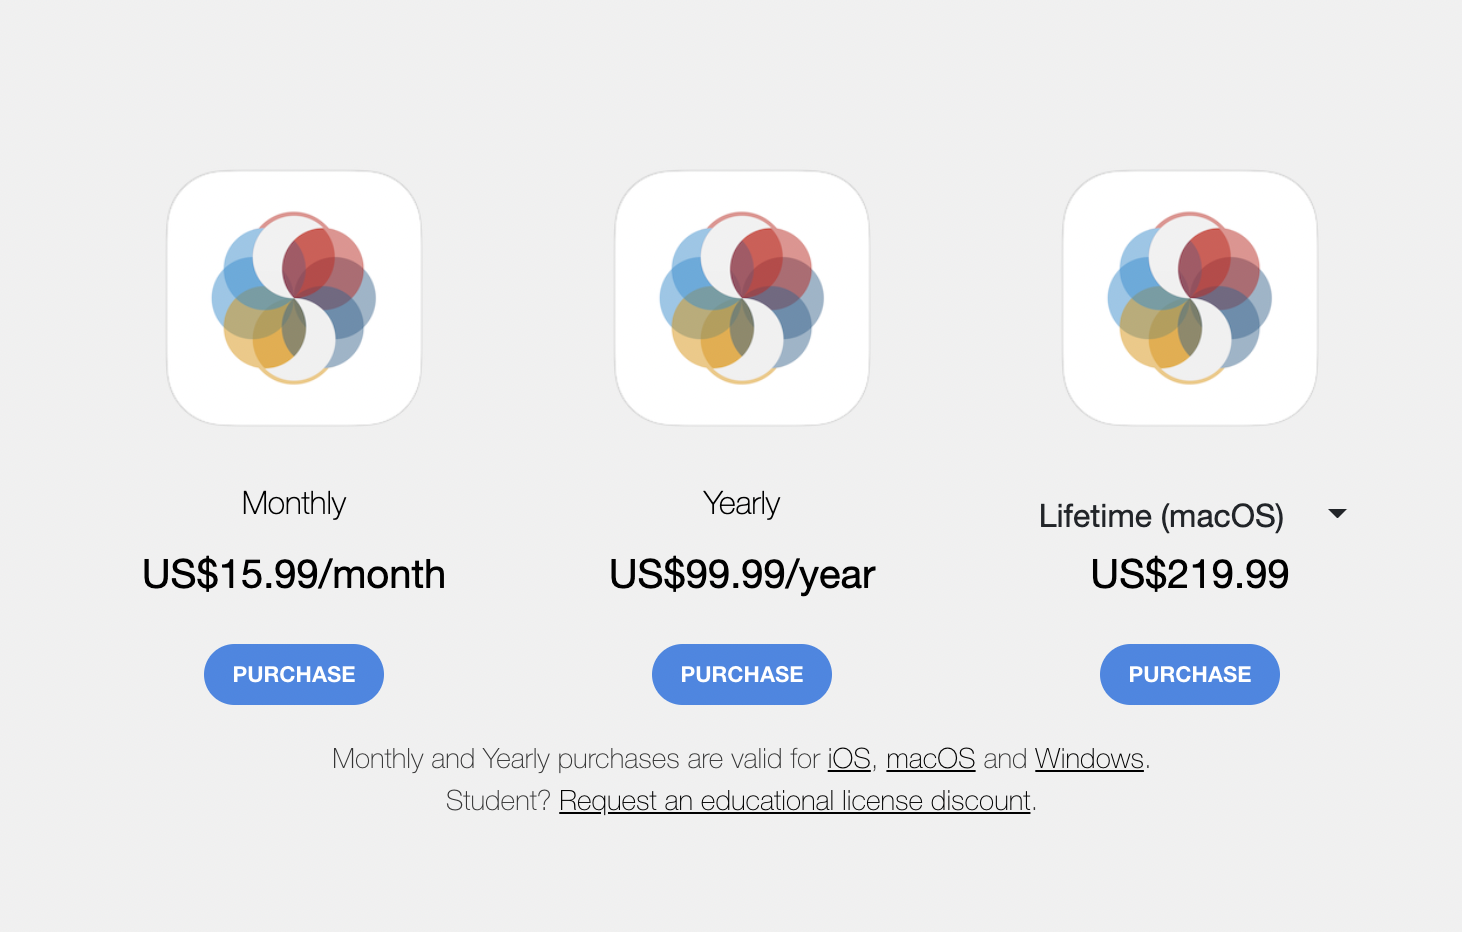Open the Windows link
The width and height of the screenshot is (1462, 932).
1089,759
